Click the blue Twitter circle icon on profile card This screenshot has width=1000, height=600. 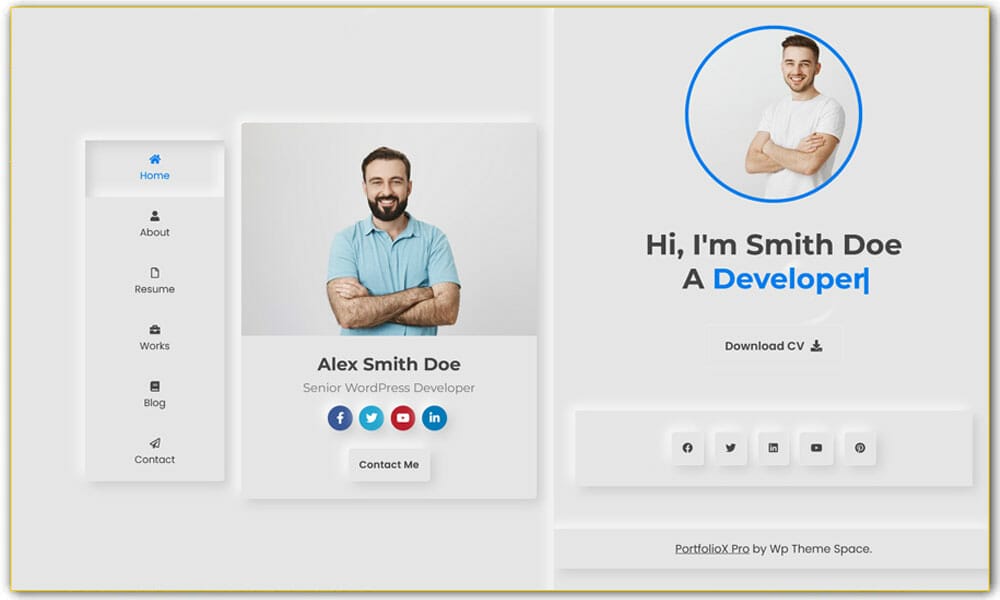point(371,418)
